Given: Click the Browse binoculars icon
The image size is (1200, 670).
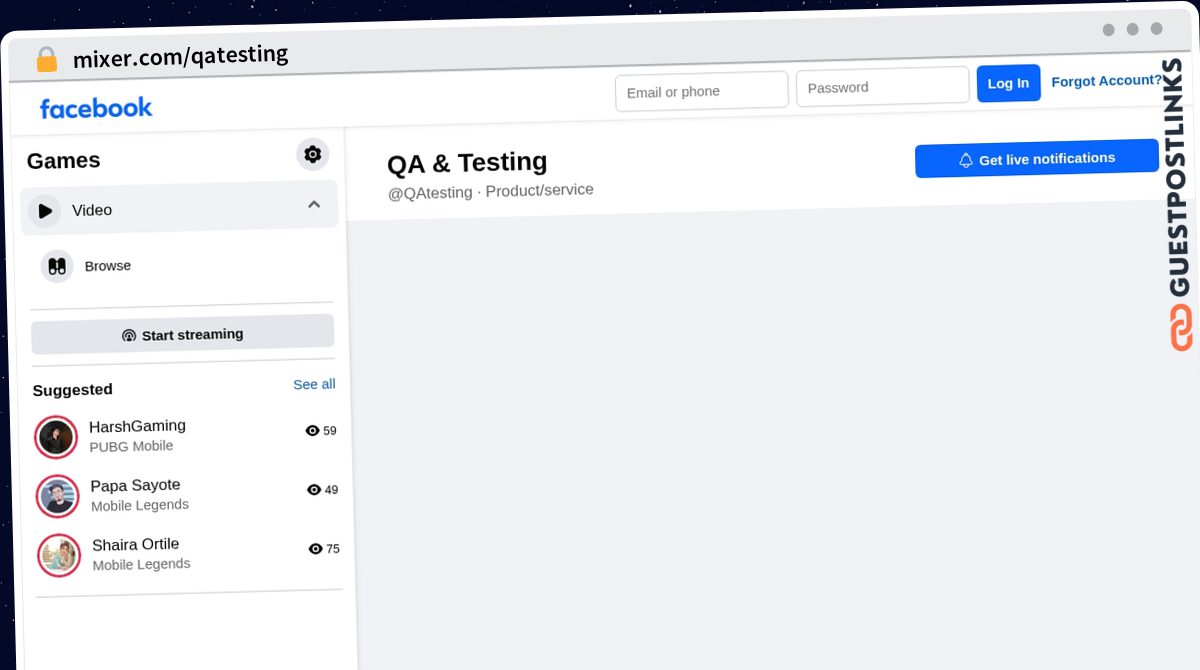Looking at the screenshot, I should point(57,266).
